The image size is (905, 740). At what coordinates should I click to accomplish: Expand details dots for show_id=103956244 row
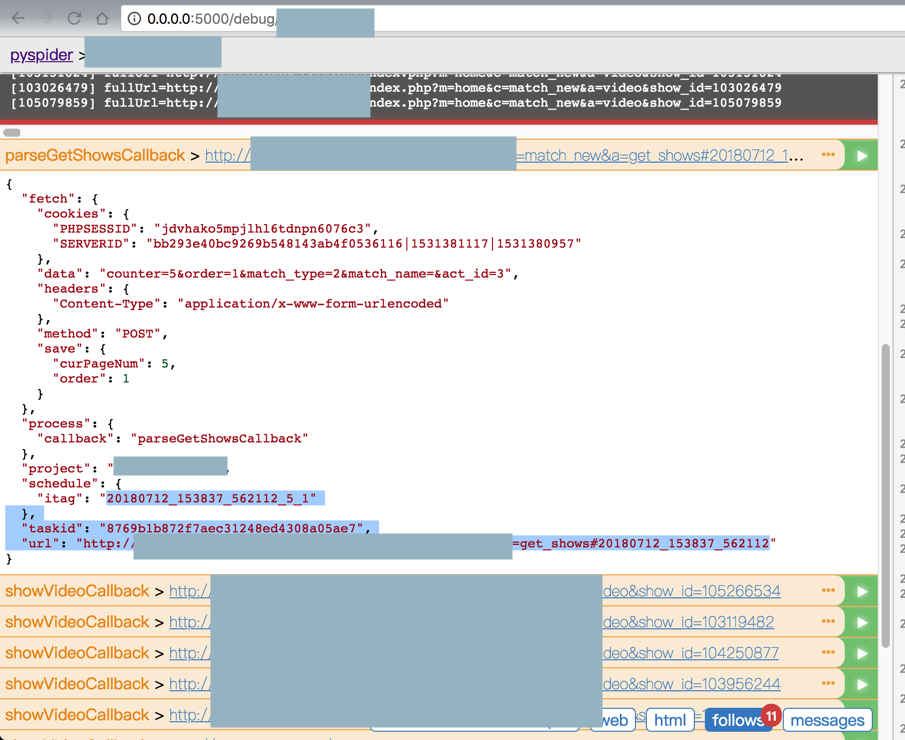point(828,683)
